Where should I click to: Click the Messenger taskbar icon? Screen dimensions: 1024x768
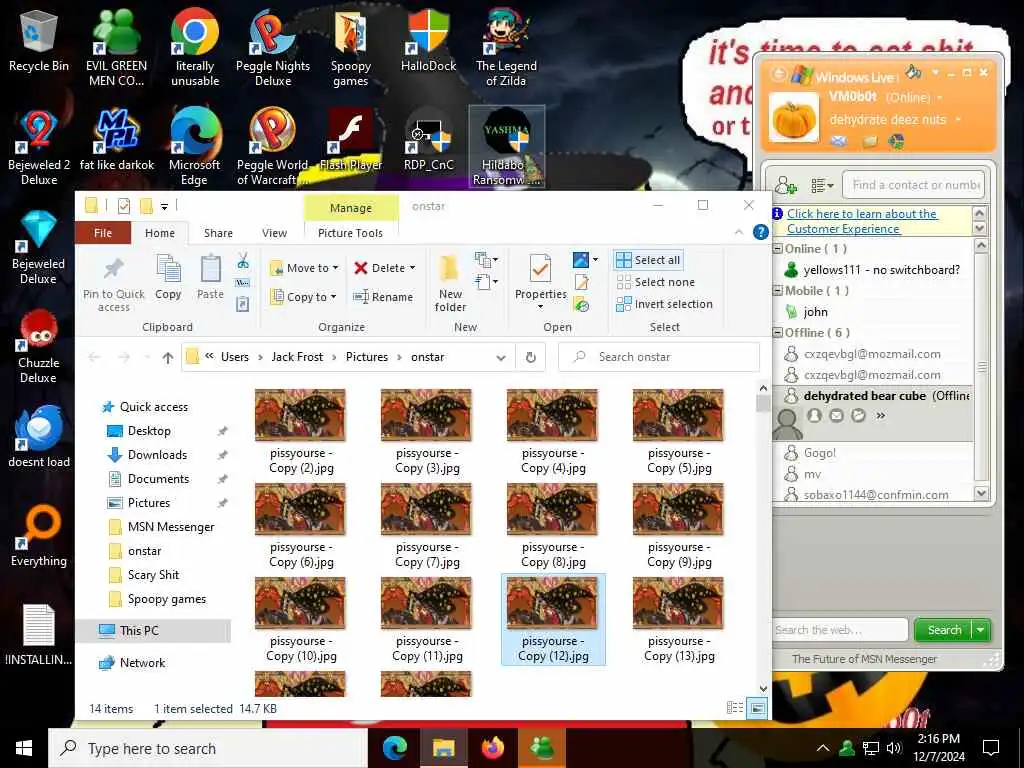(542, 748)
